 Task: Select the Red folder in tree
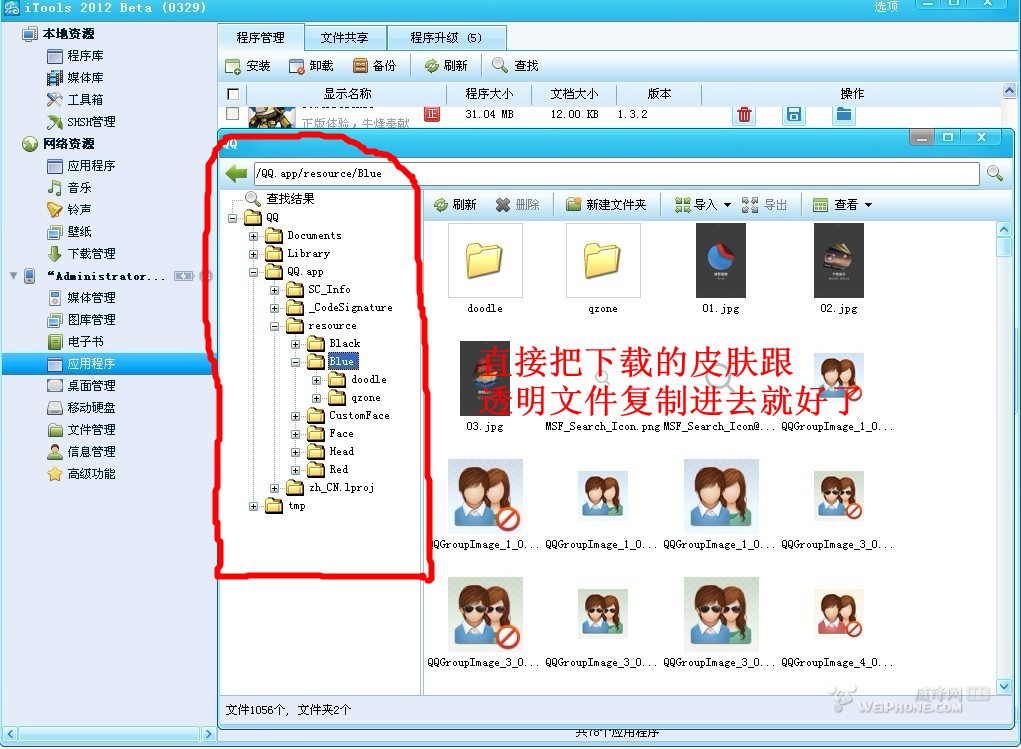(x=339, y=470)
